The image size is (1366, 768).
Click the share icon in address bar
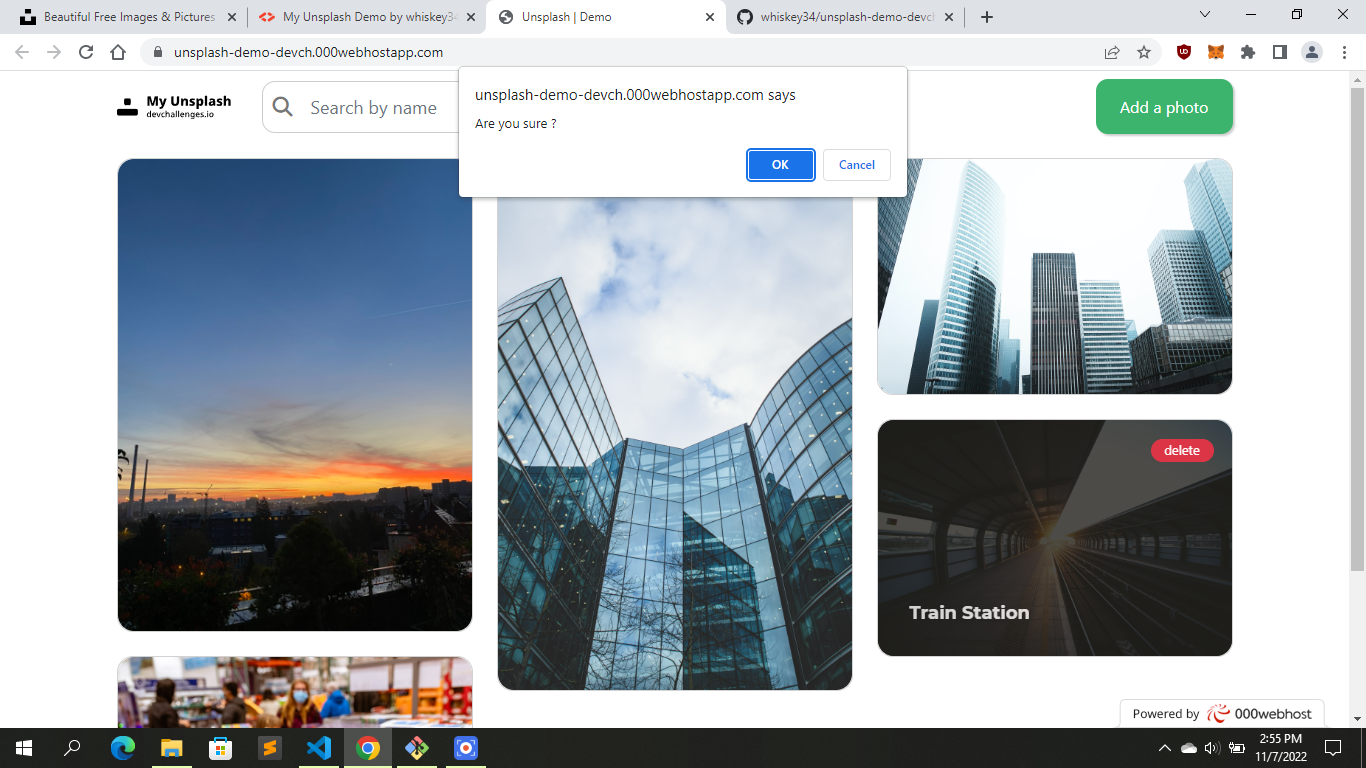click(1111, 52)
